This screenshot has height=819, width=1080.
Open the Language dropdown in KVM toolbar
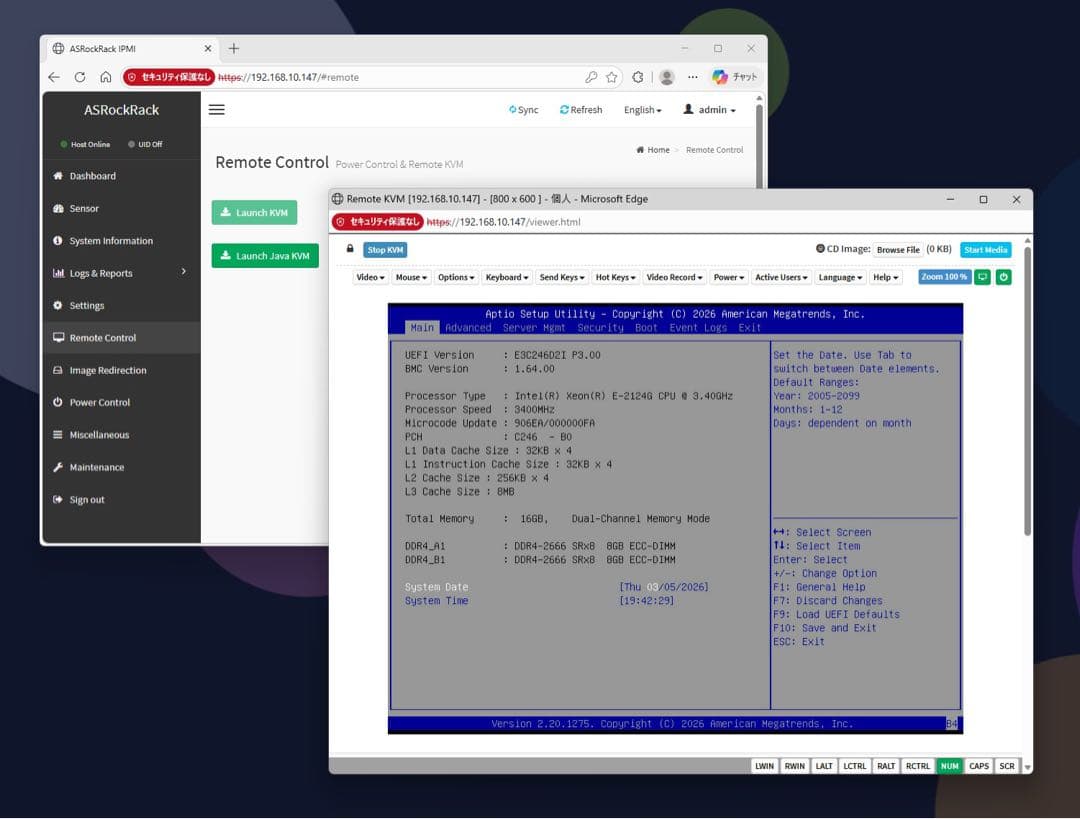pos(840,277)
